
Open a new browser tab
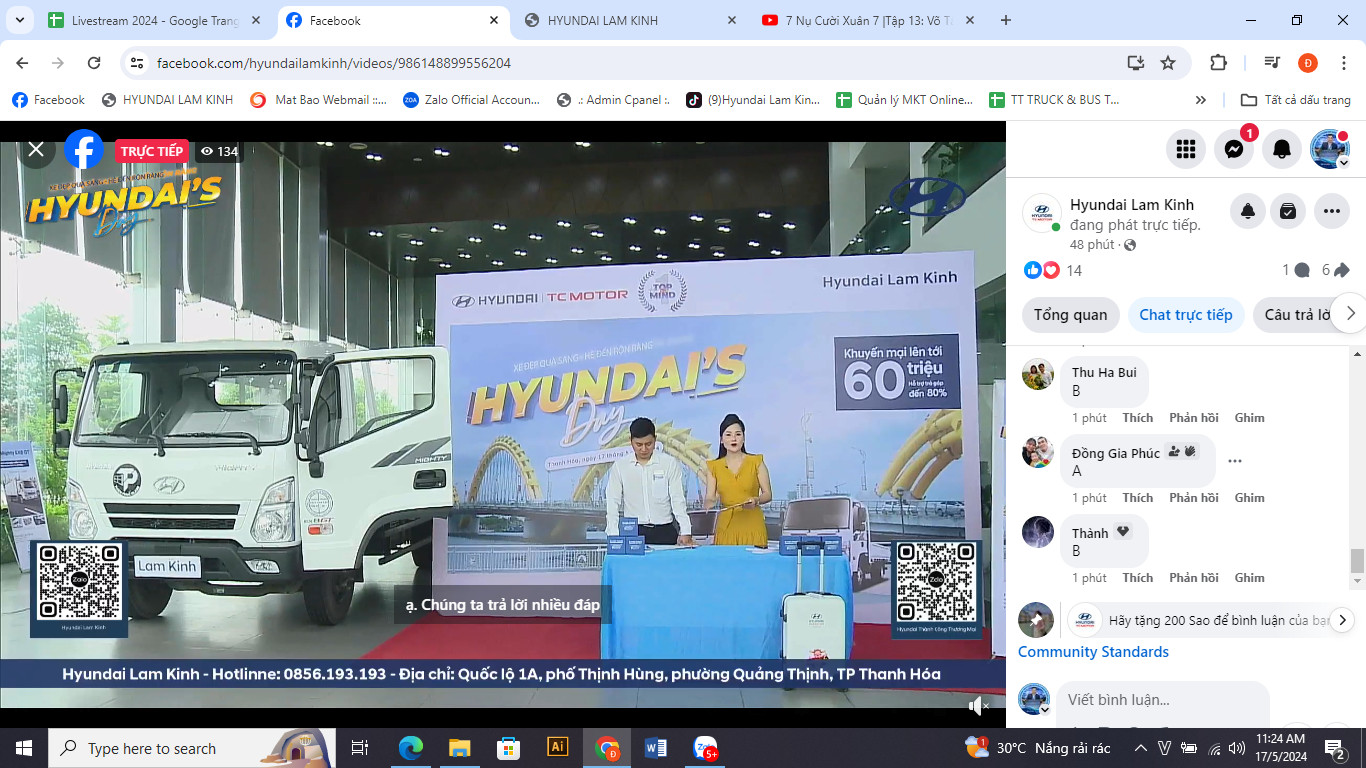[1006, 20]
